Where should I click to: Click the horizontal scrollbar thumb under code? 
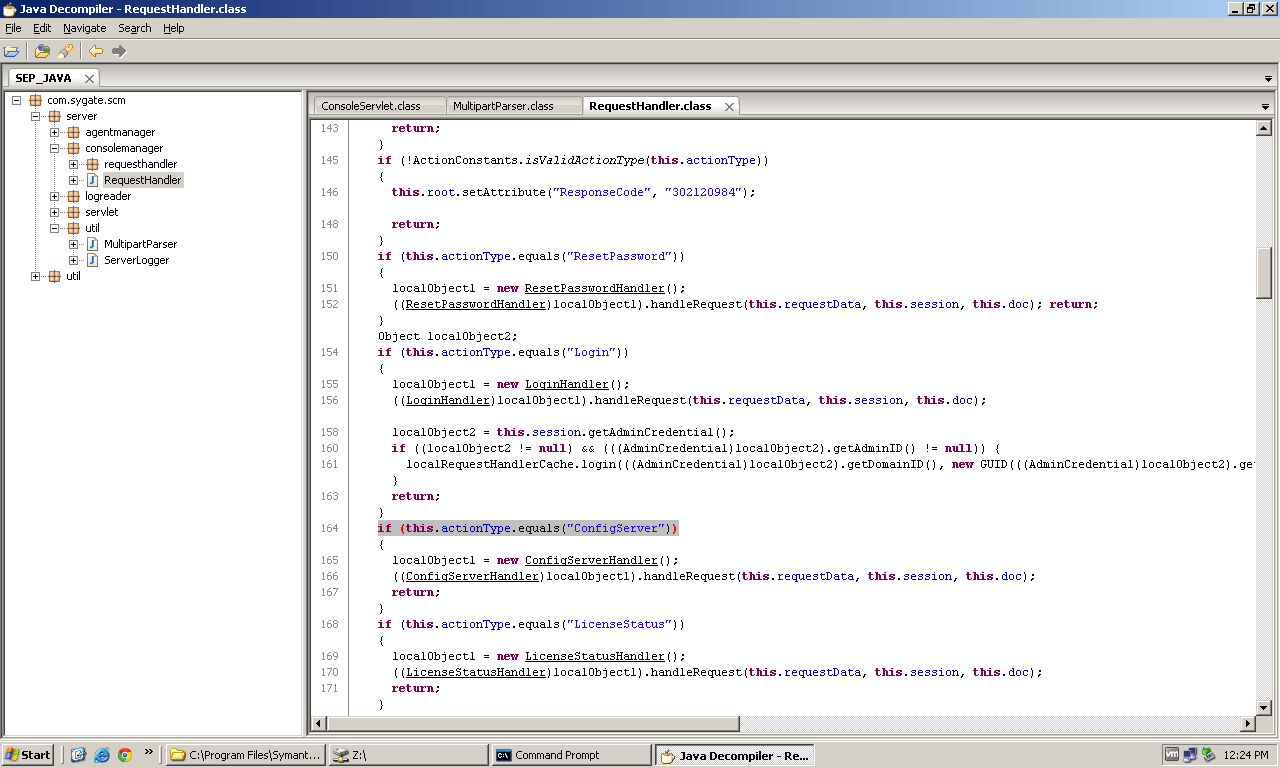[x=534, y=724]
